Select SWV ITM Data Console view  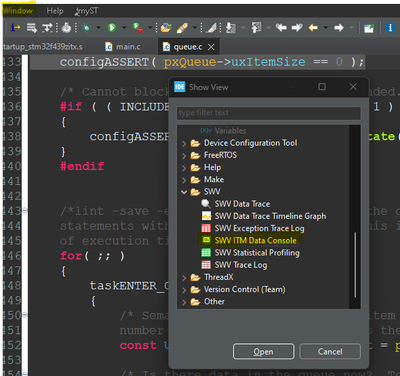pos(255,240)
